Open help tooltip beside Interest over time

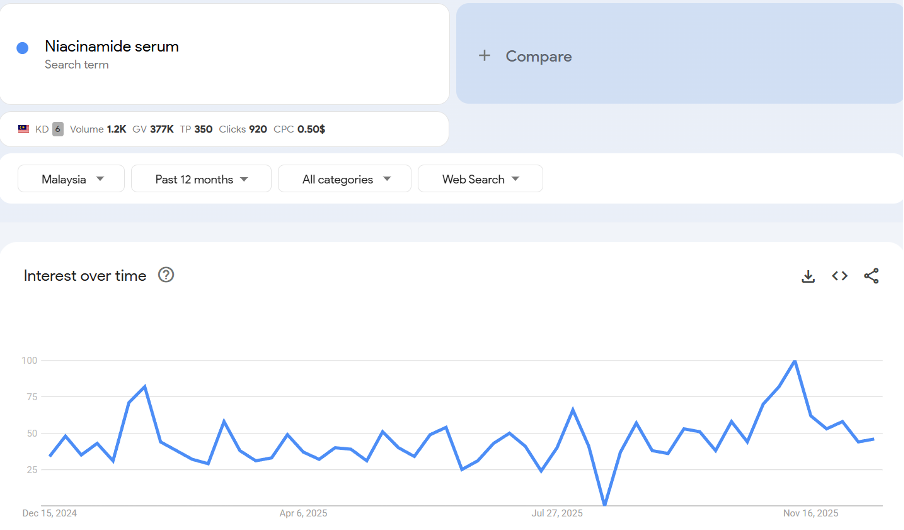pyautogui.click(x=166, y=275)
